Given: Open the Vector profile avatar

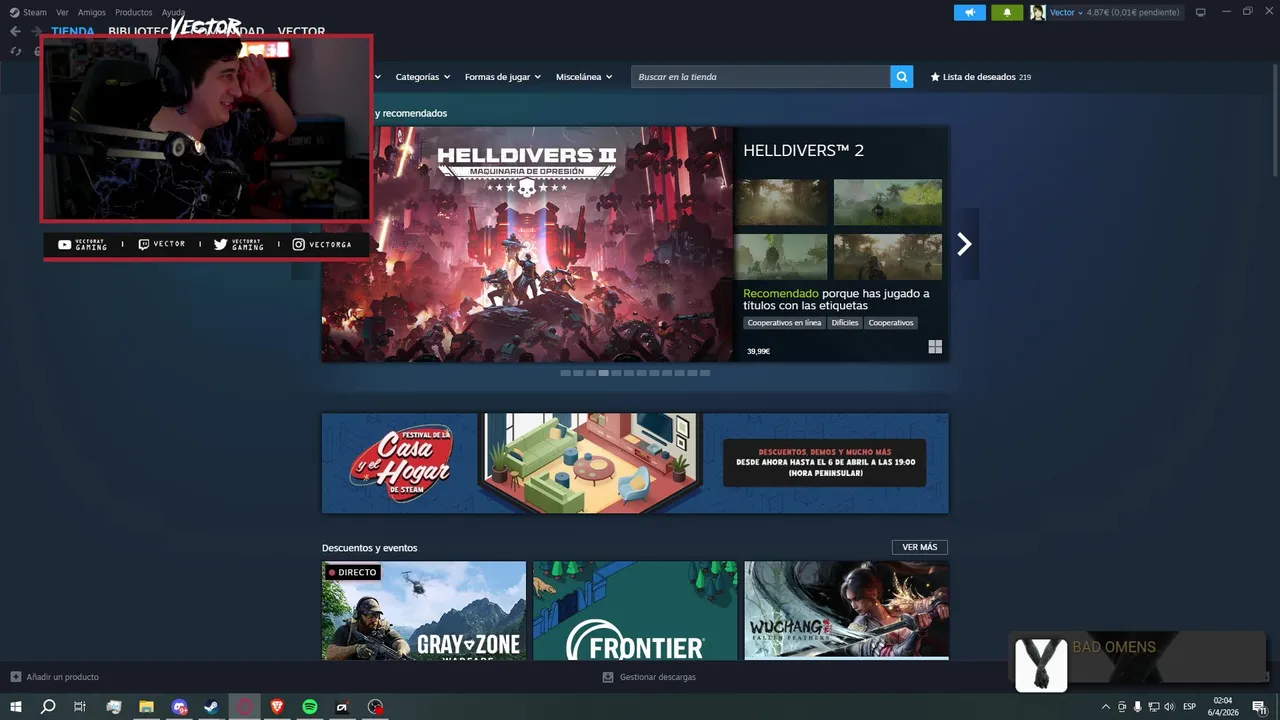Looking at the screenshot, I should (1038, 12).
